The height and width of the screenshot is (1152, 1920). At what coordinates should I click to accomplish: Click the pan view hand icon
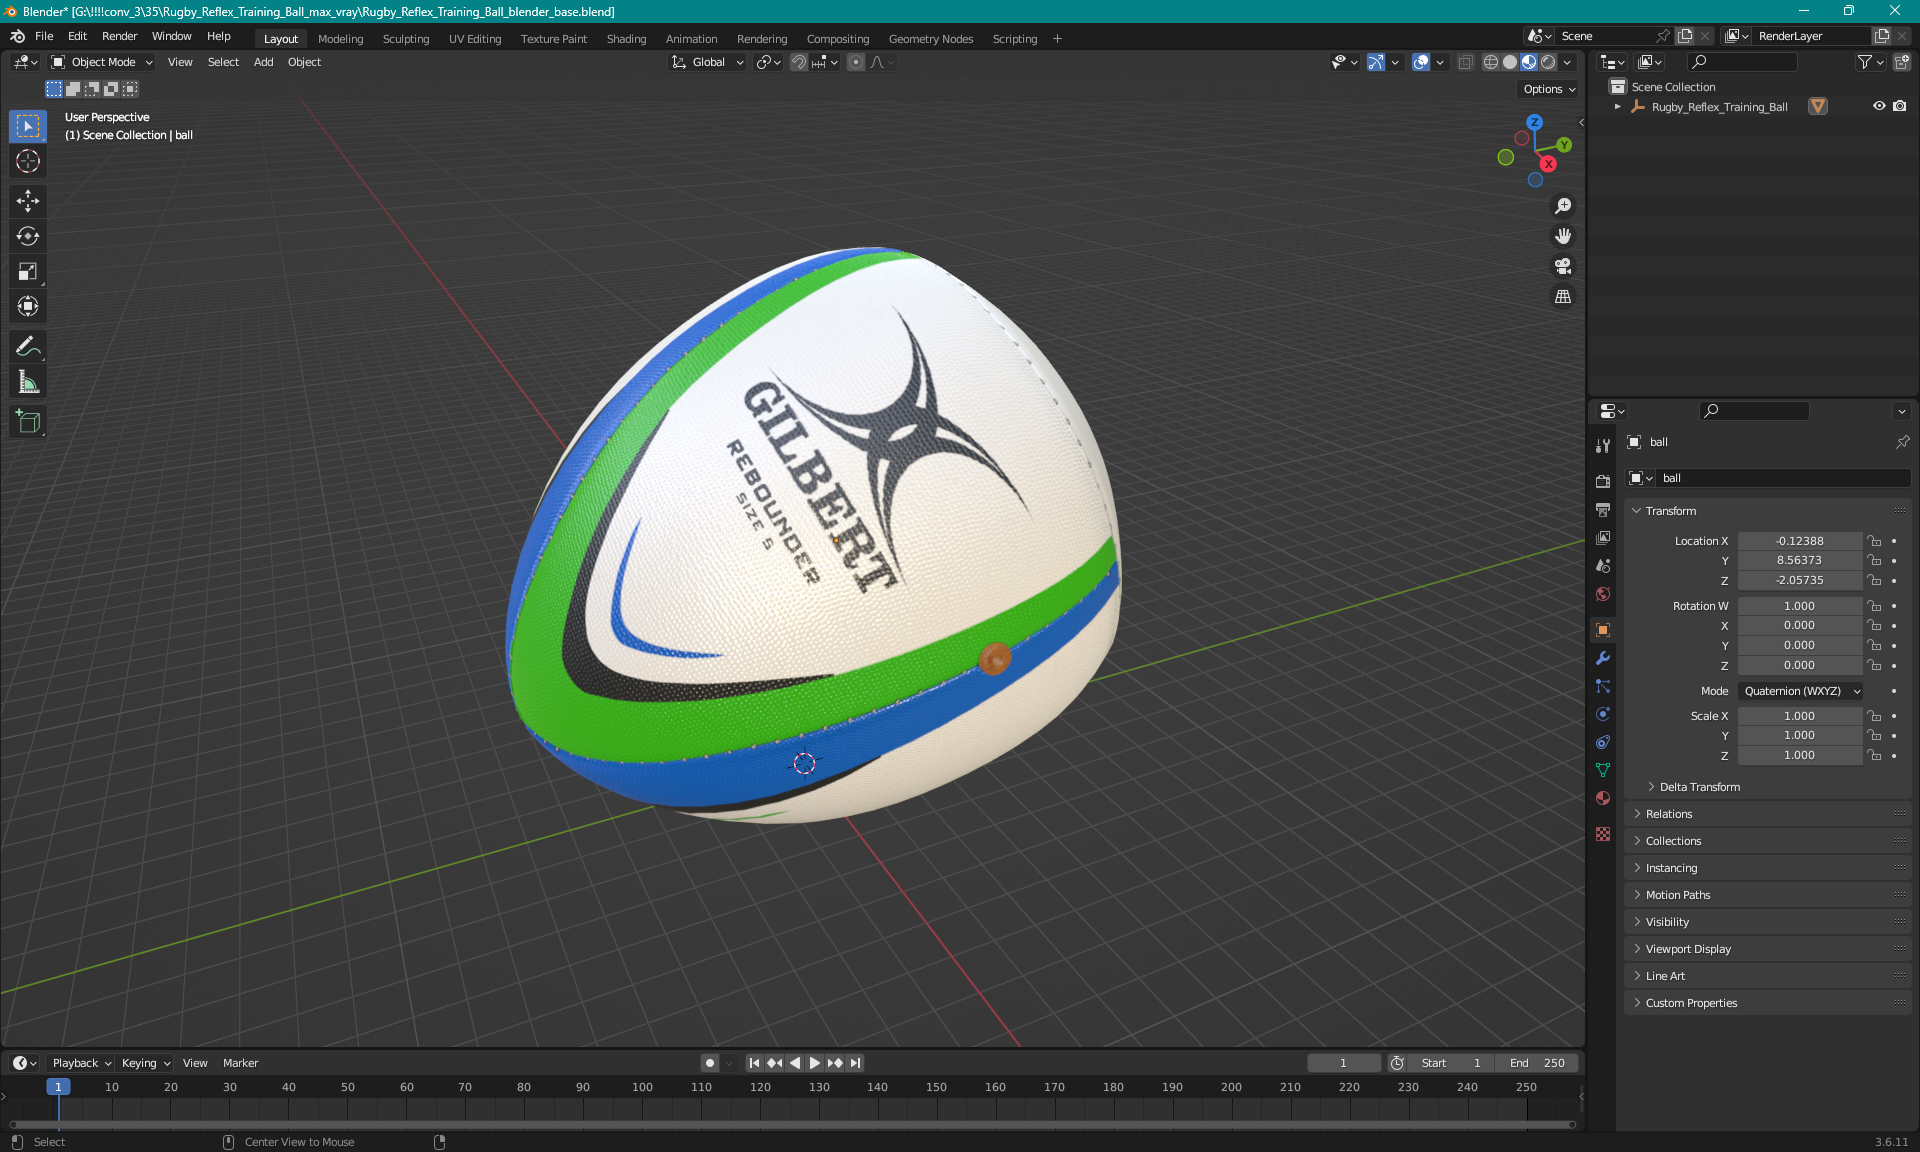pos(1563,236)
